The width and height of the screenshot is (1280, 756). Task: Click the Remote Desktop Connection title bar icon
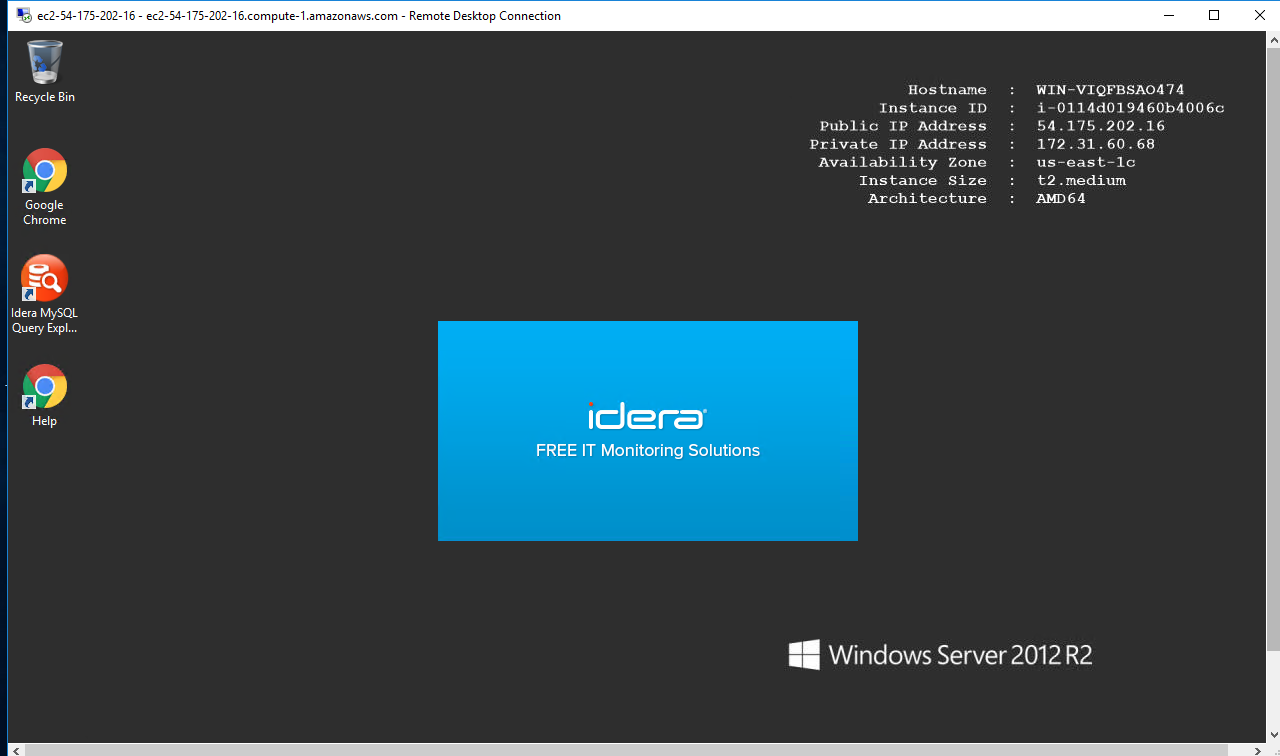[x=23, y=15]
